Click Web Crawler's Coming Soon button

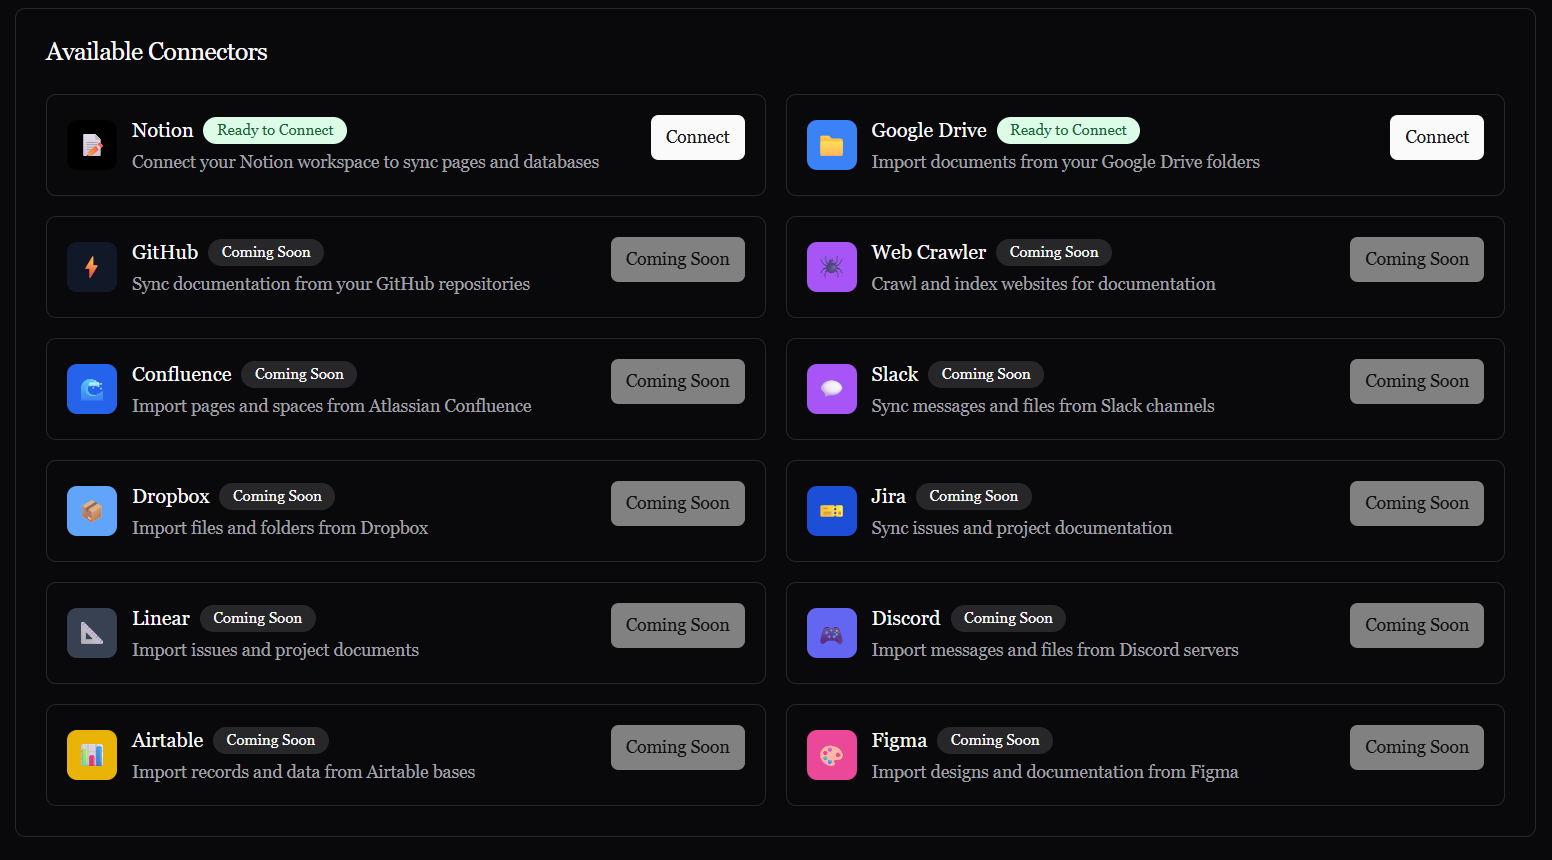(x=1417, y=259)
